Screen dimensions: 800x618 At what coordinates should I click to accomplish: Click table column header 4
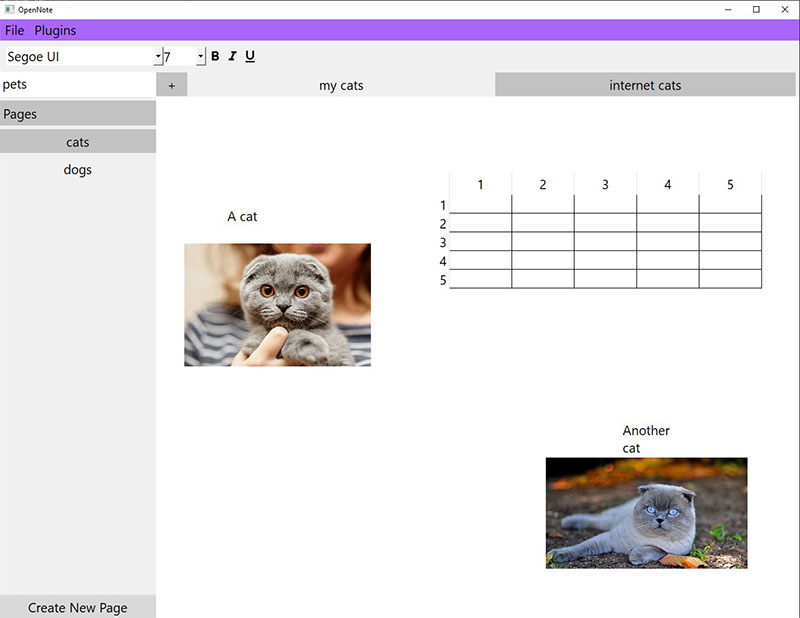[667, 184]
